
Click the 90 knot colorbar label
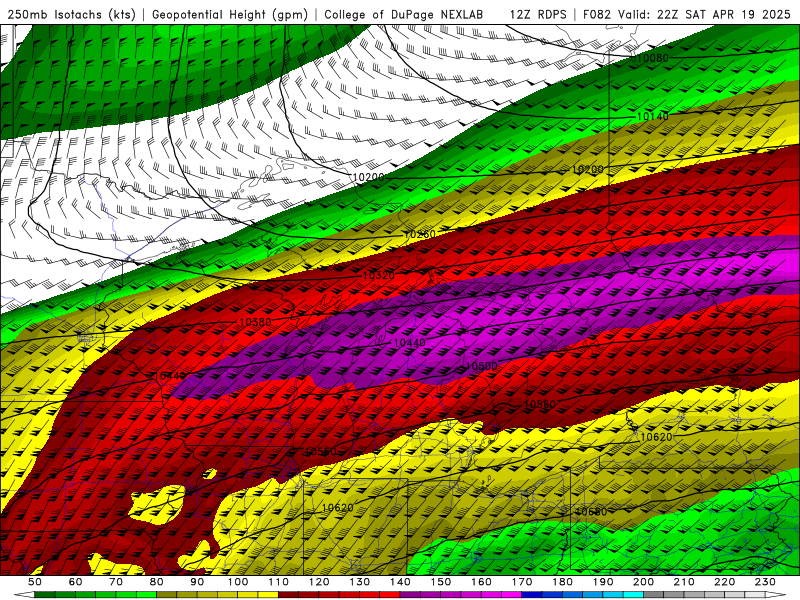point(197,582)
